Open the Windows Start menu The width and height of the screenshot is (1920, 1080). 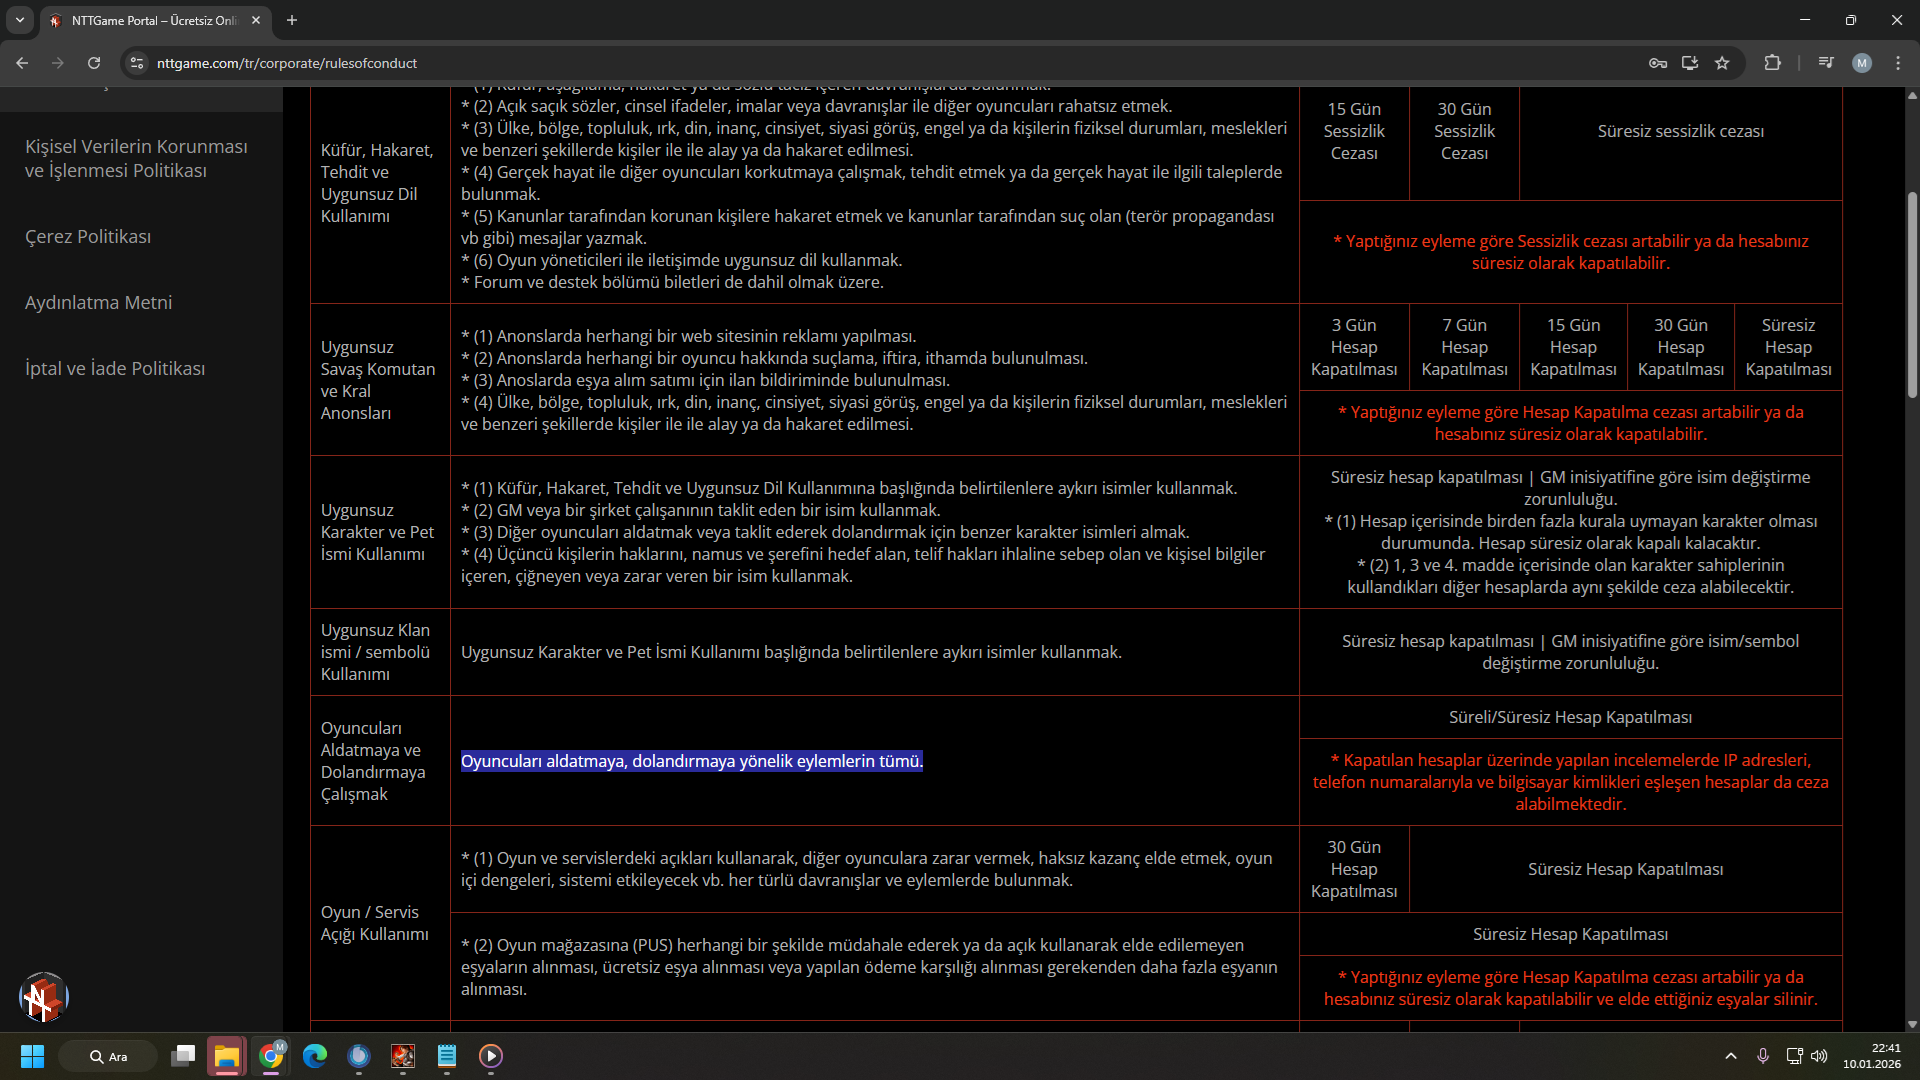[x=32, y=1056]
